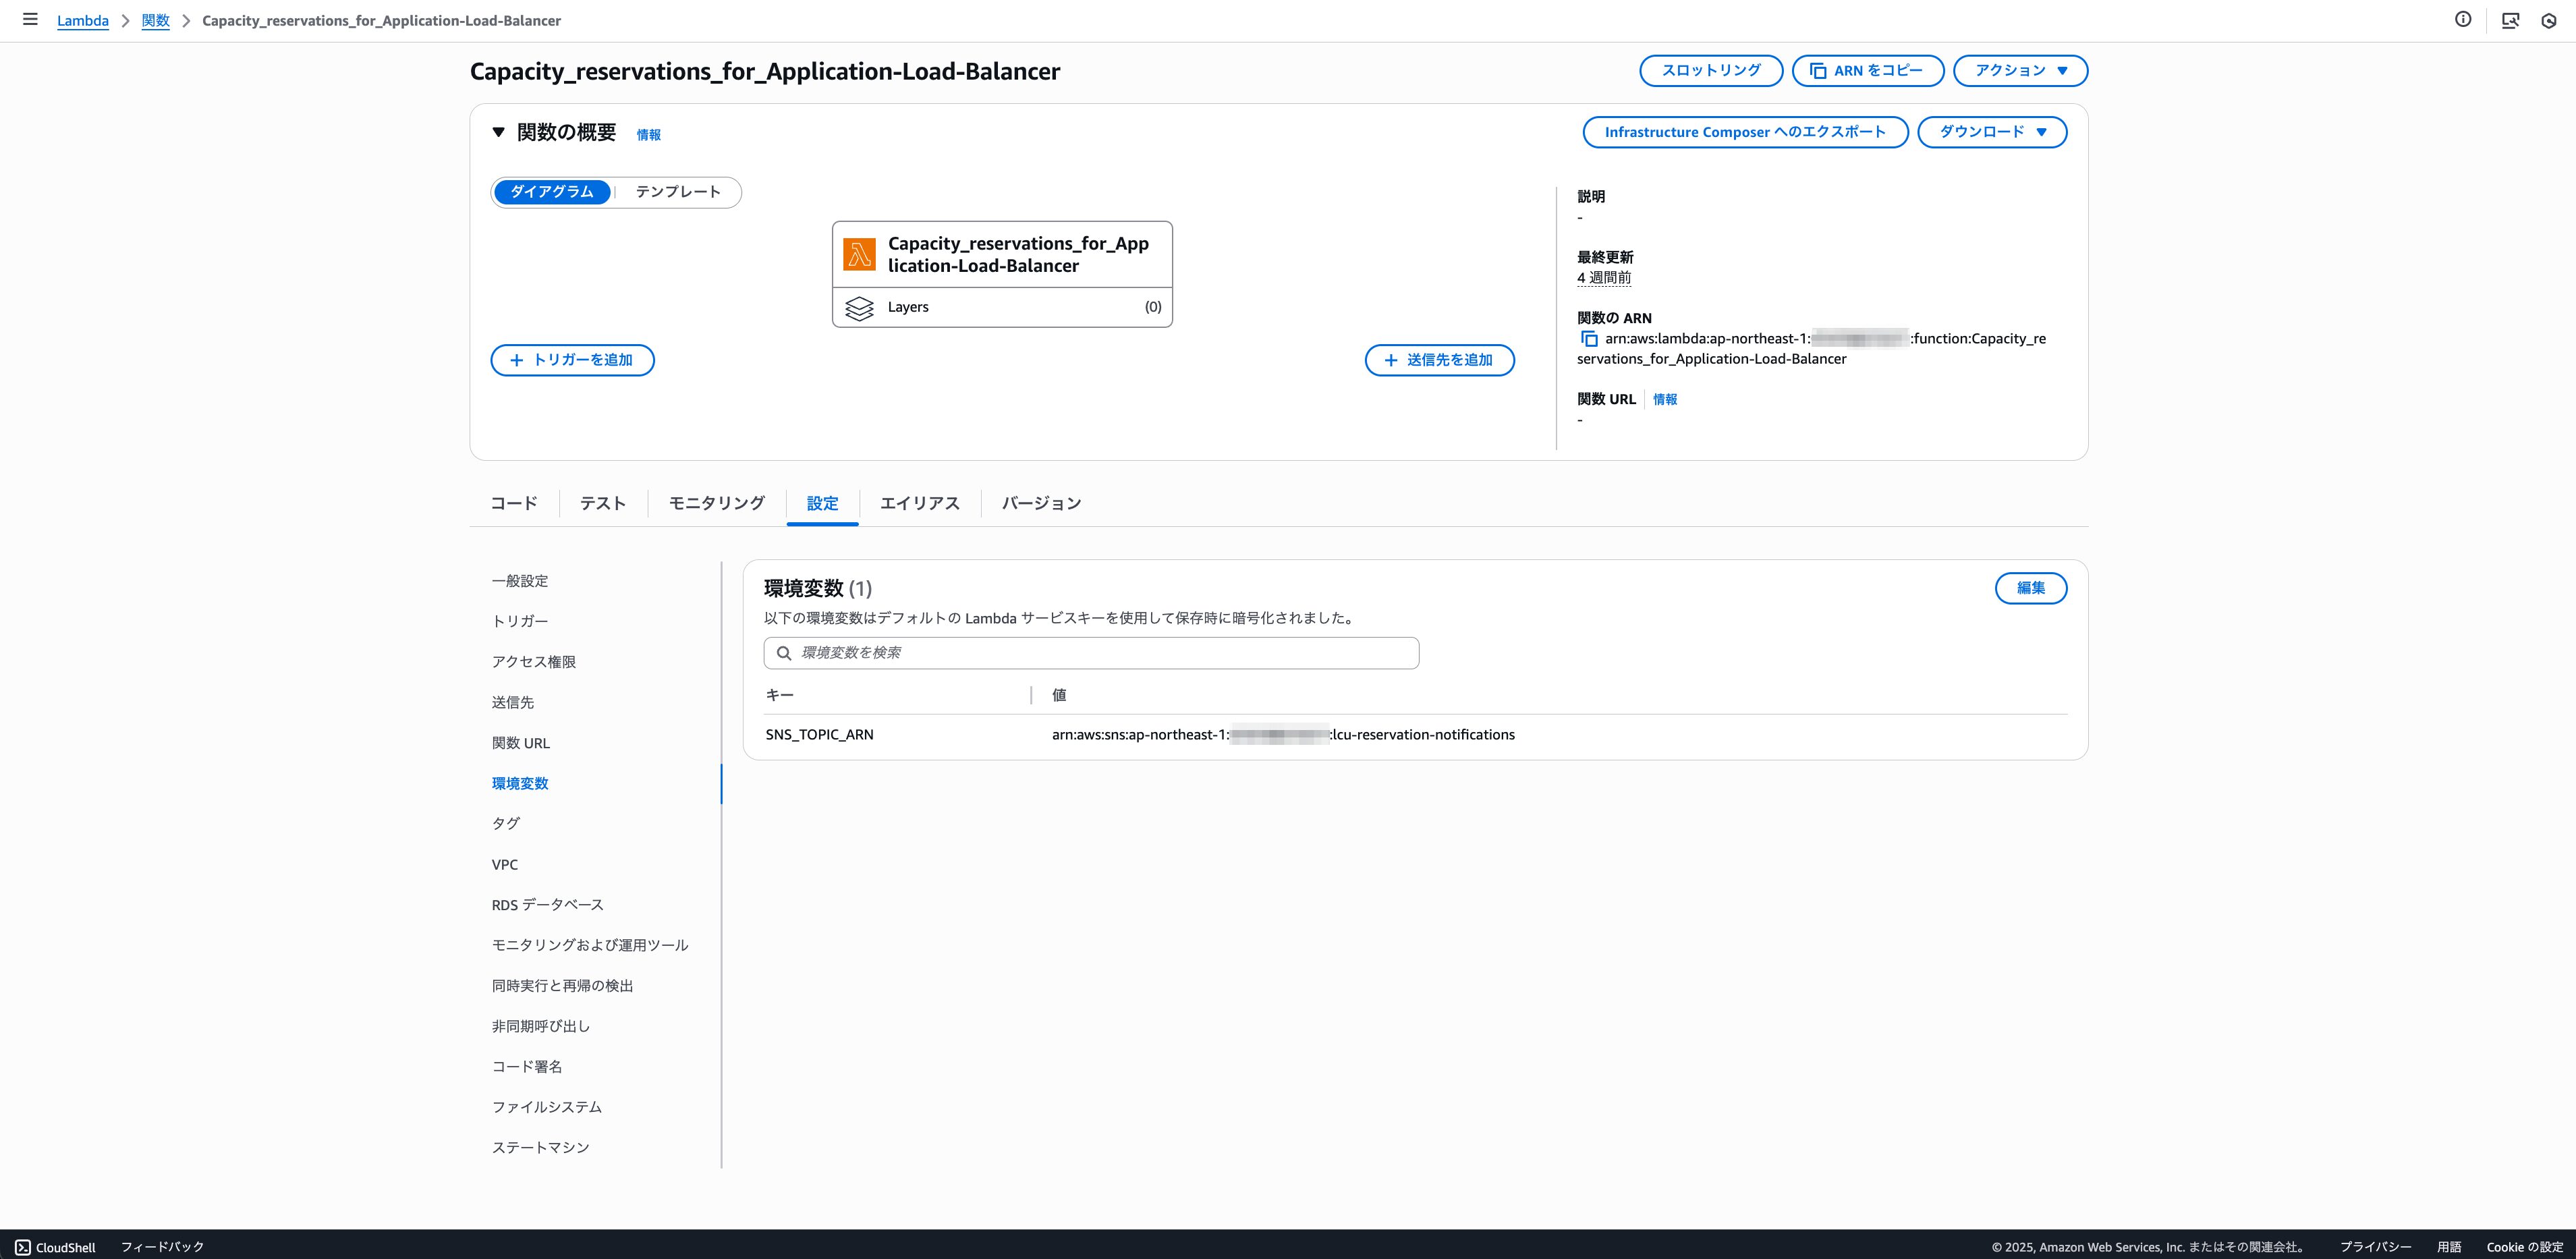Open 情報 link next to 関数 URL

click(x=1665, y=399)
